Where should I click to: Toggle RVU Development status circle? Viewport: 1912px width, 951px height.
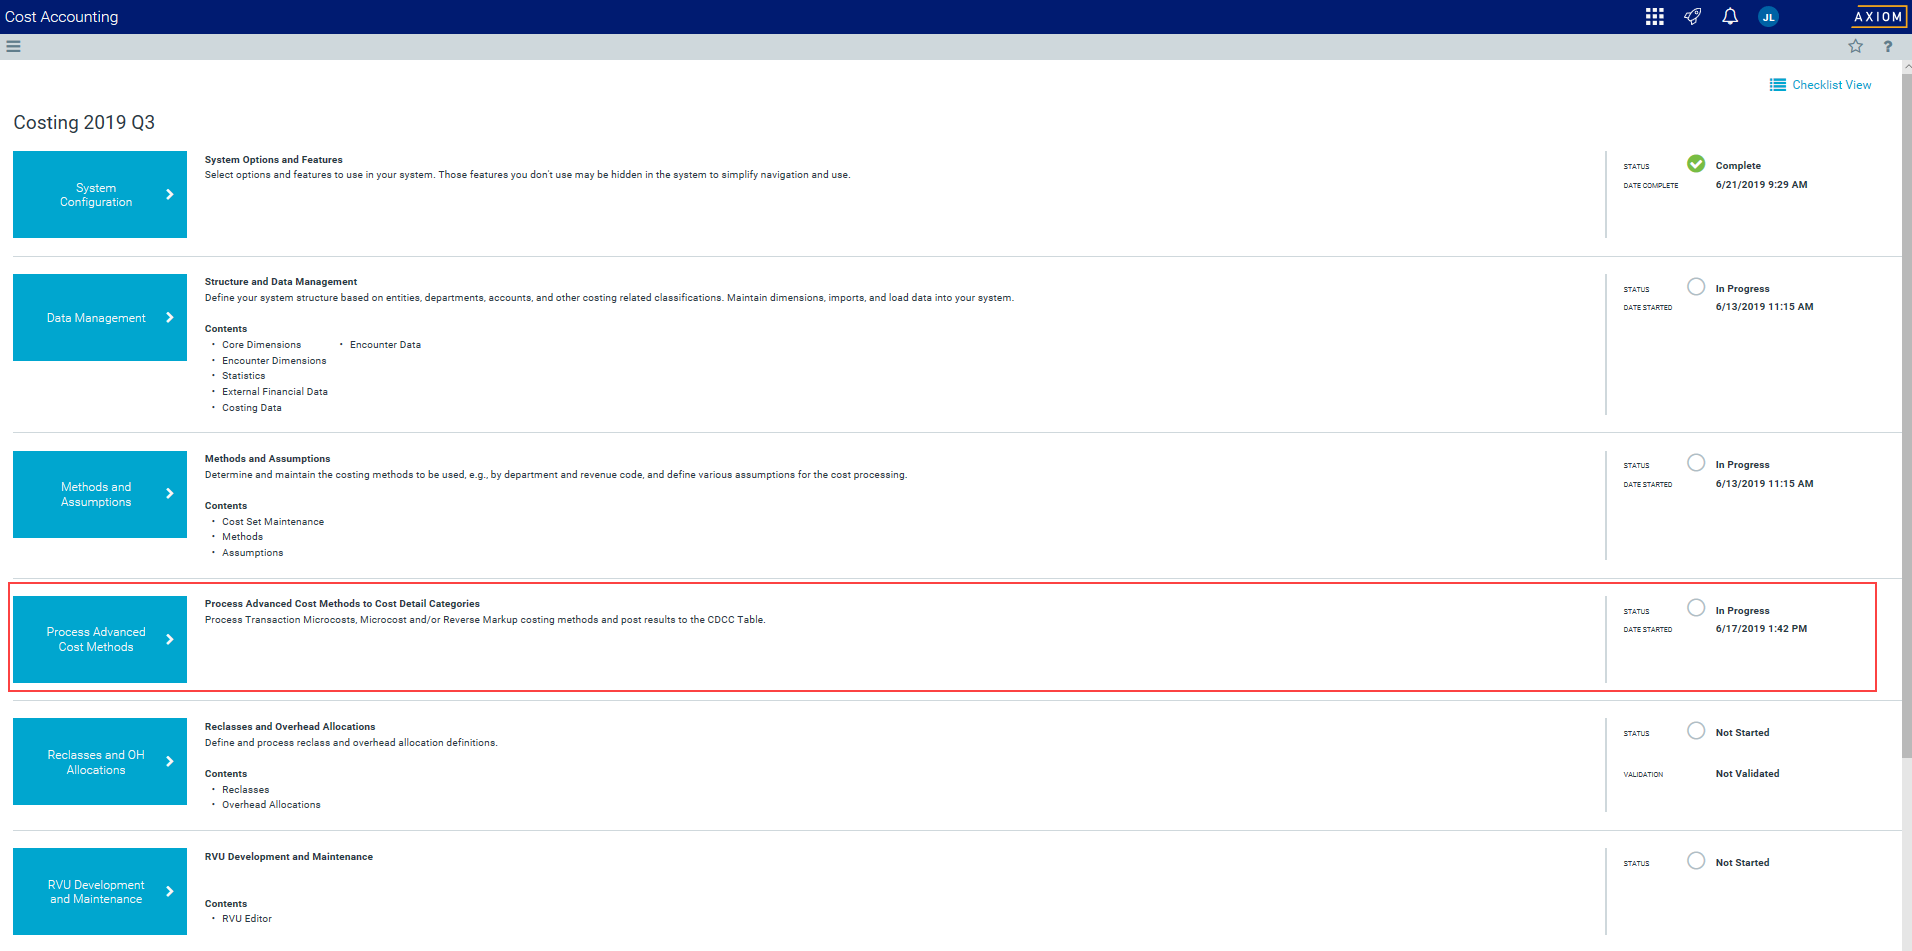(x=1696, y=861)
